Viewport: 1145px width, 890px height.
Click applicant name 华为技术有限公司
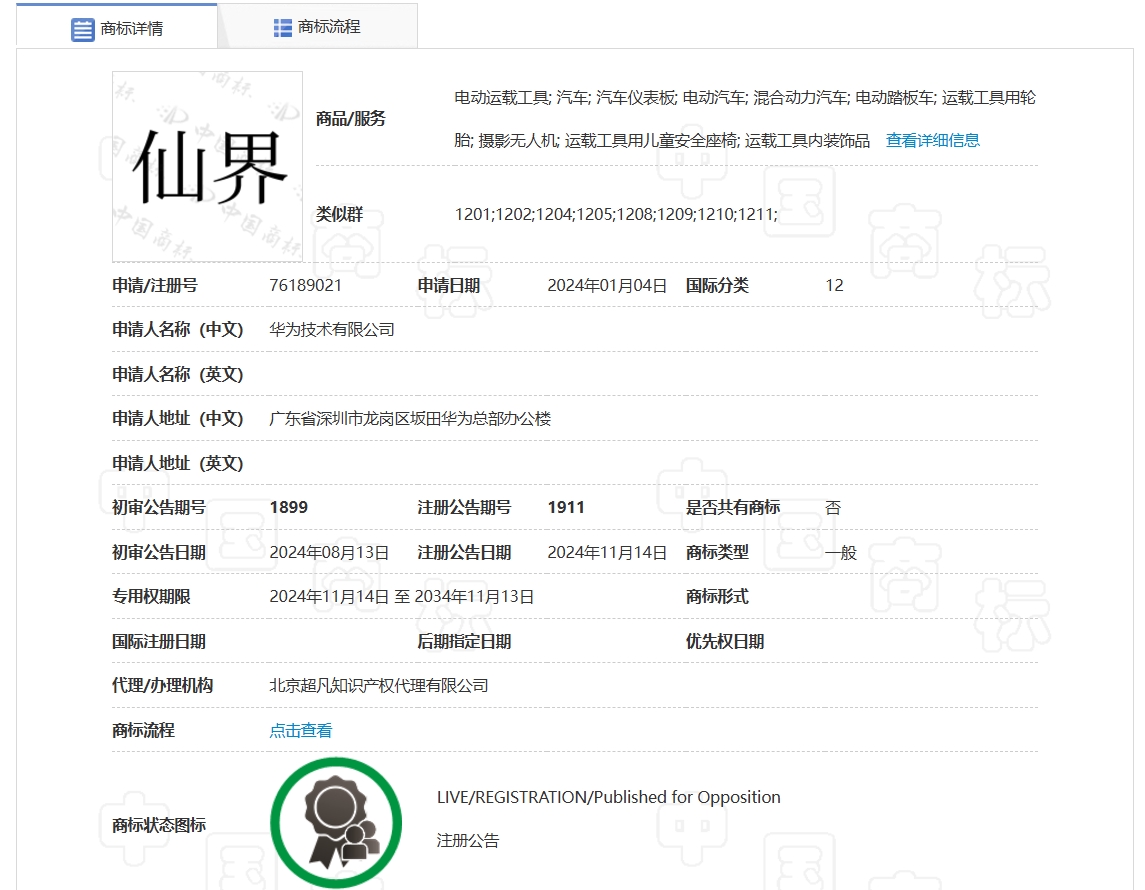(331, 329)
